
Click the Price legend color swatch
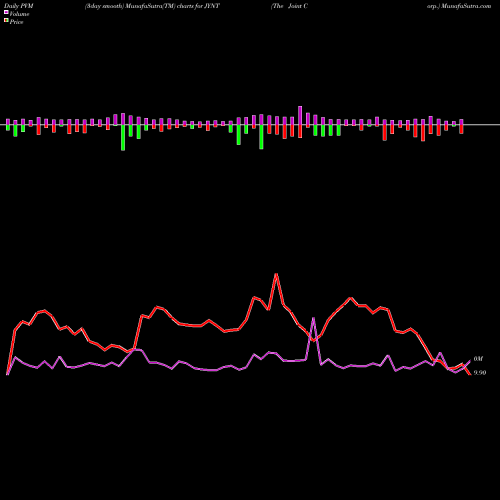click(6, 21)
